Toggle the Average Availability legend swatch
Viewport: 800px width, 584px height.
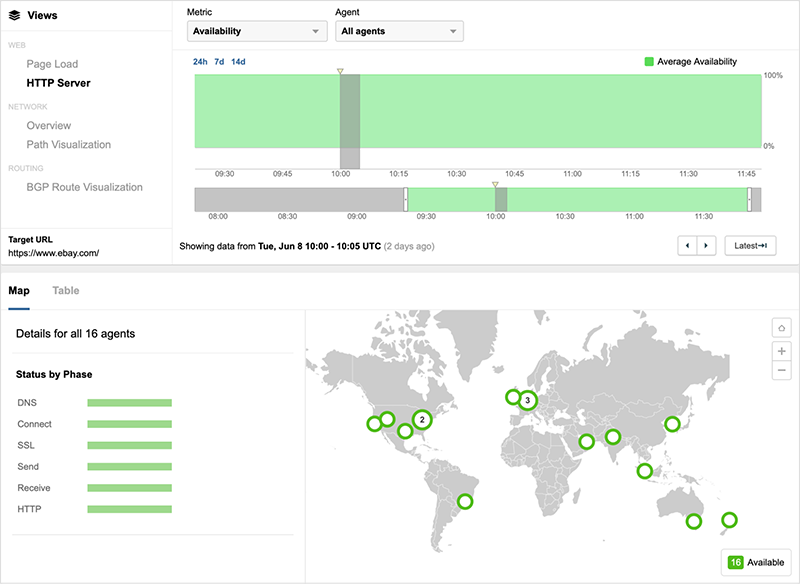(649, 62)
